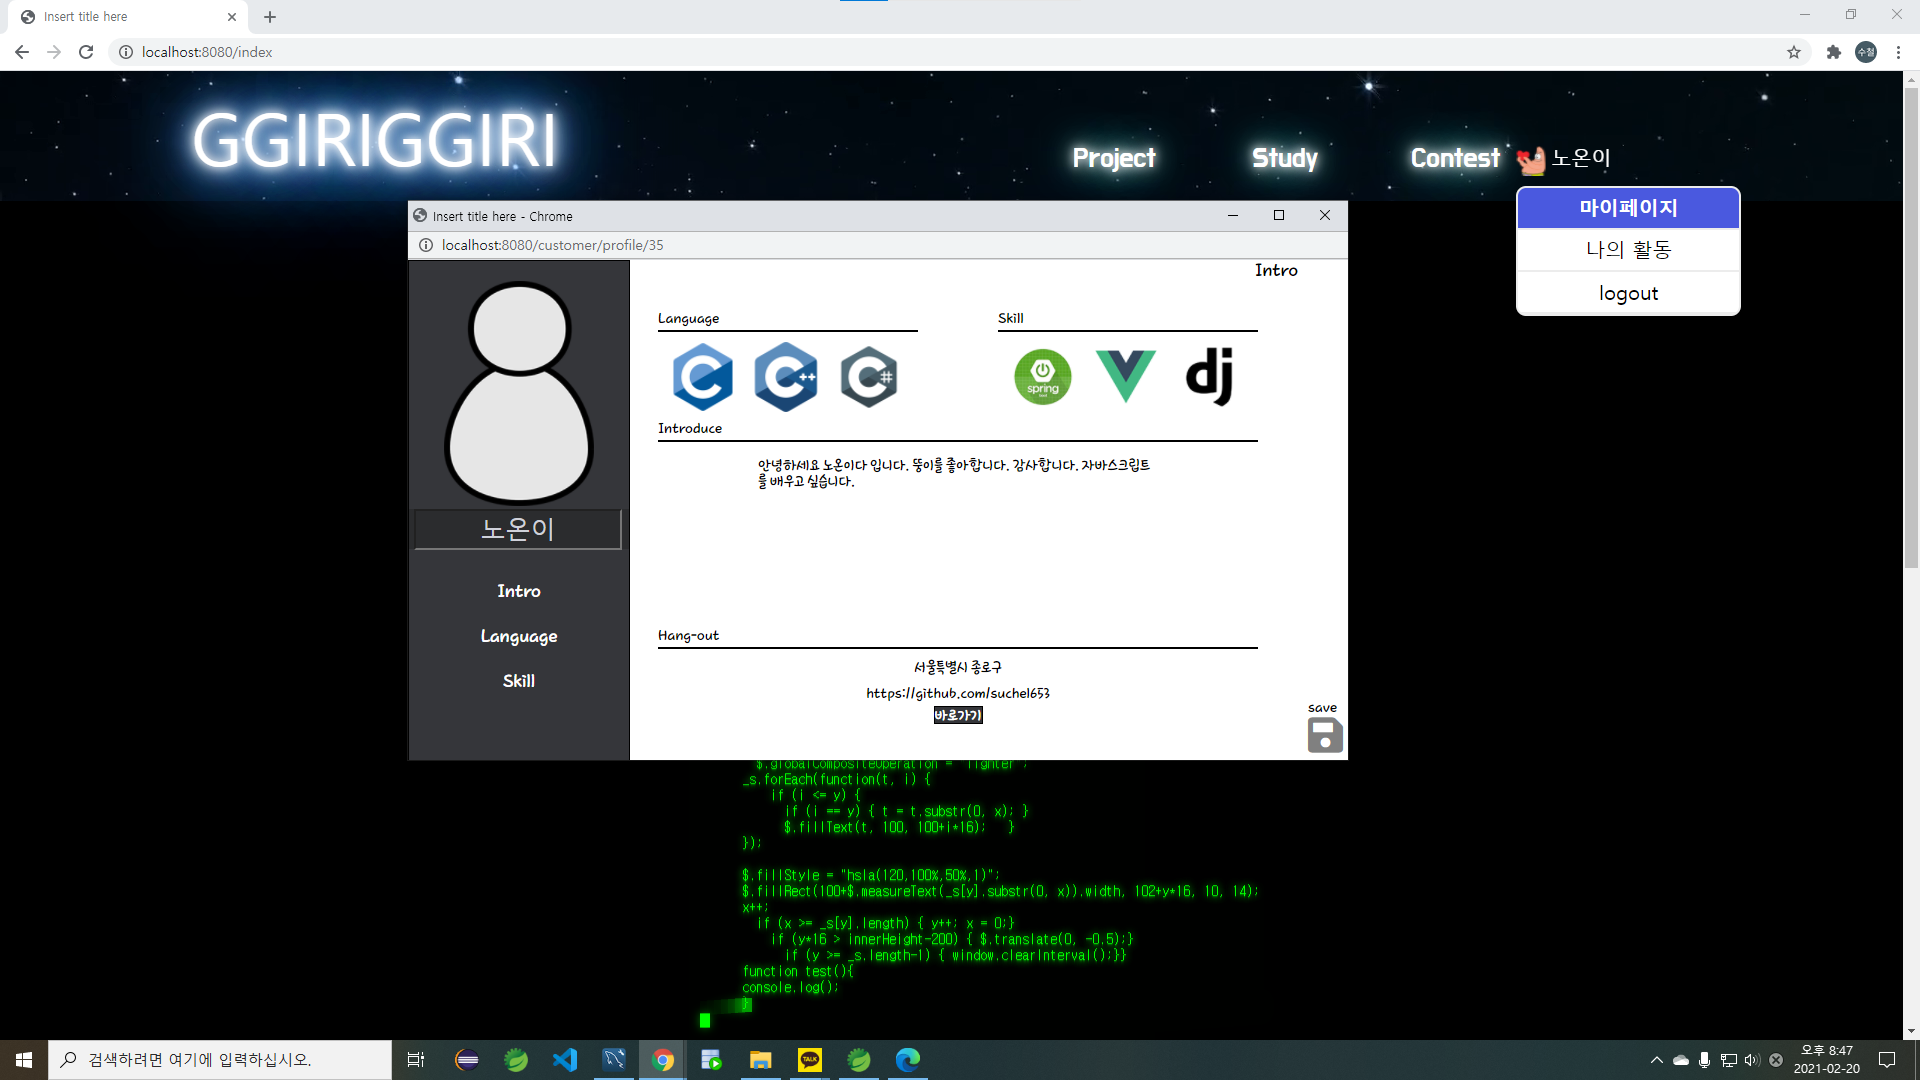Go to Language in profile sidebar
The image size is (1920, 1080).
click(x=519, y=636)
